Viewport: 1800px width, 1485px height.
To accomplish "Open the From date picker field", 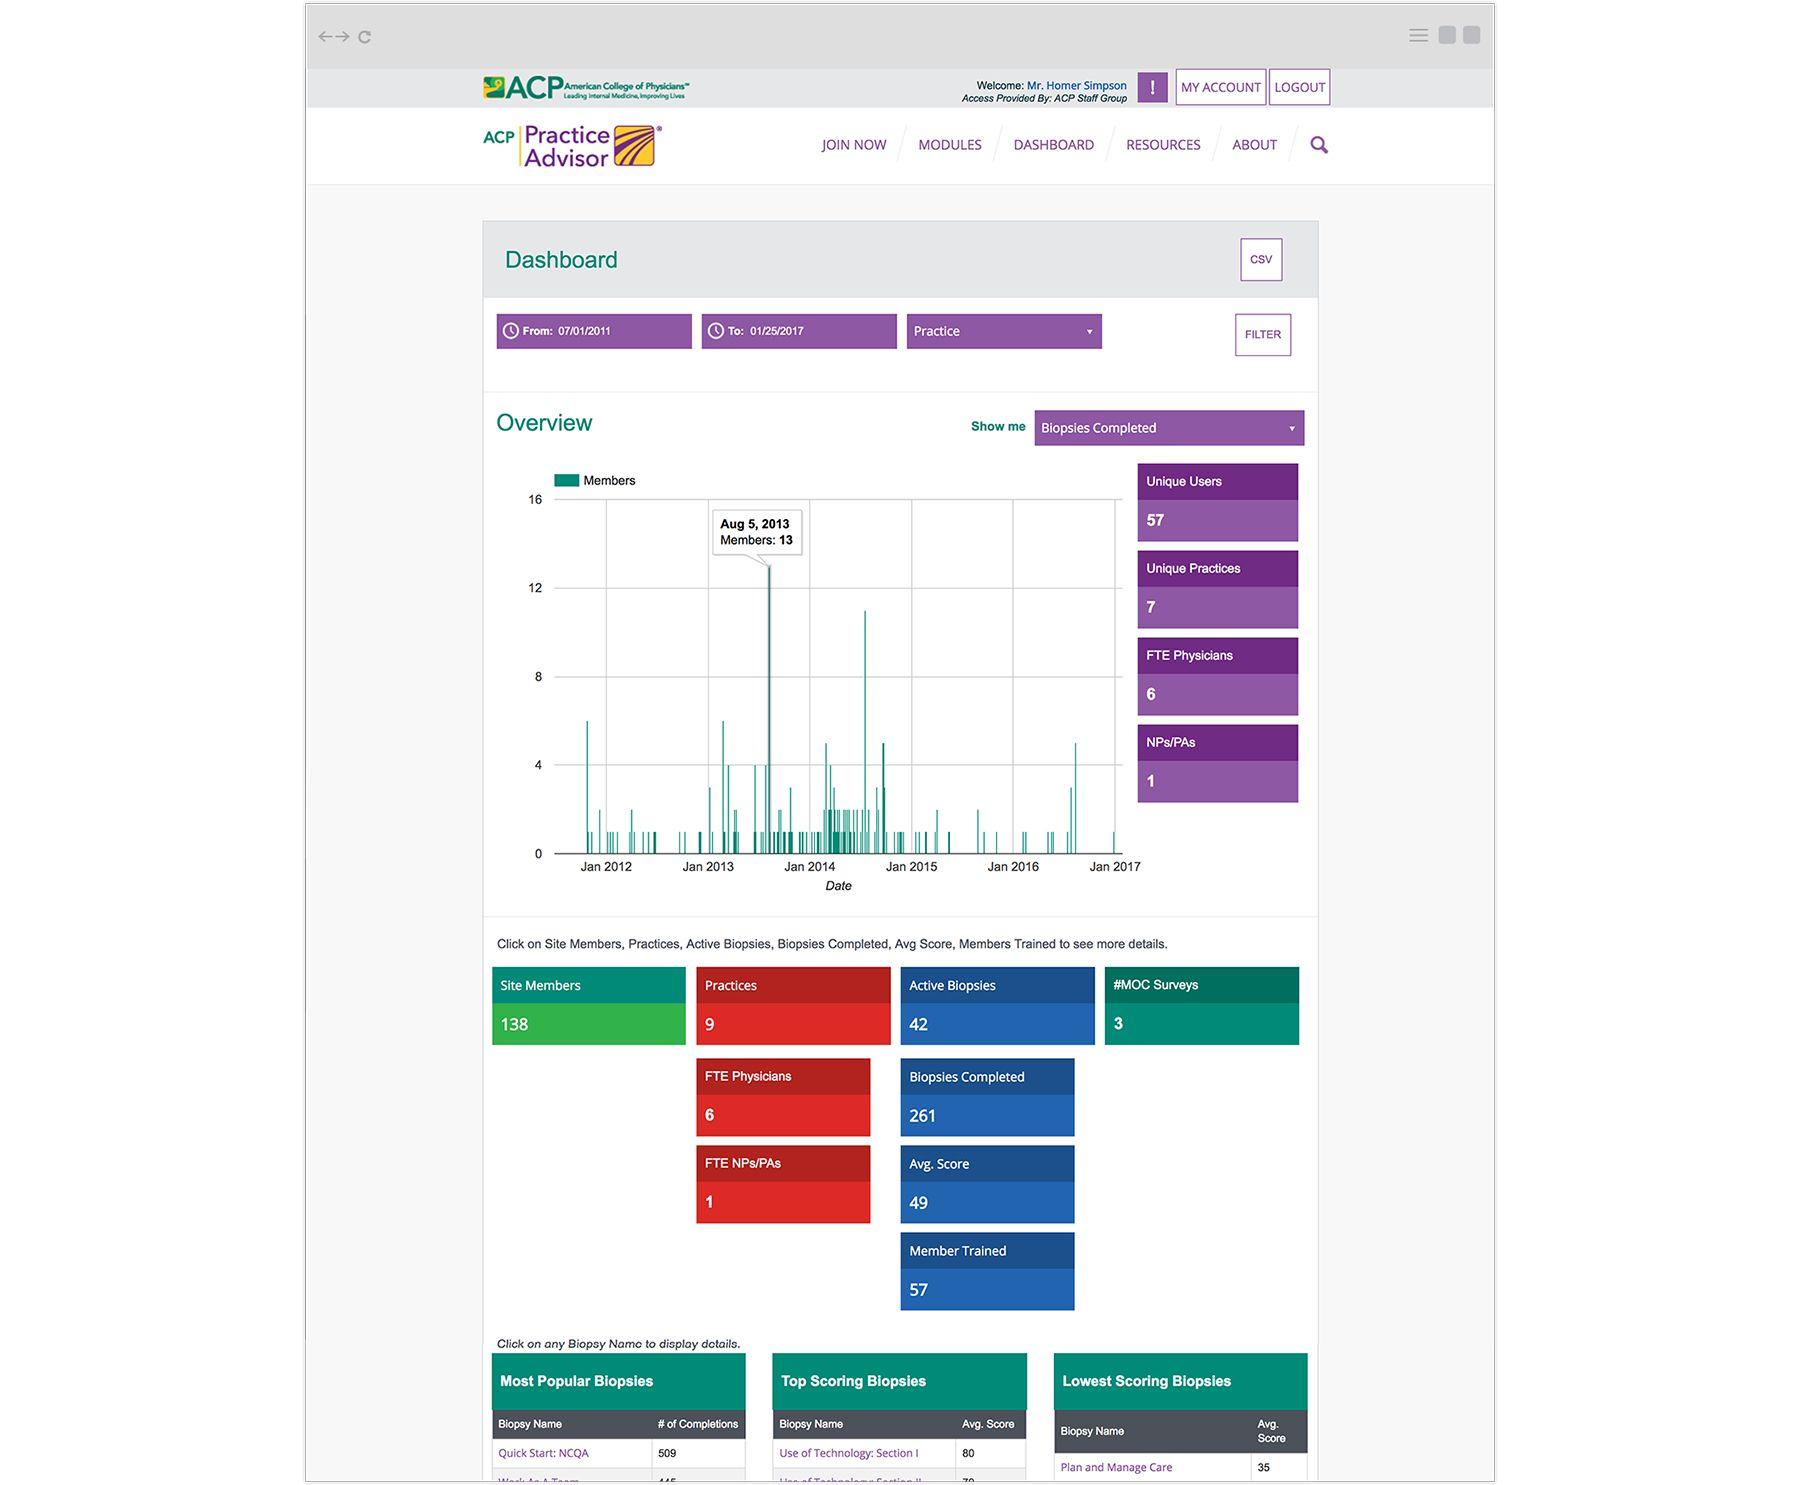I will 594,331.
